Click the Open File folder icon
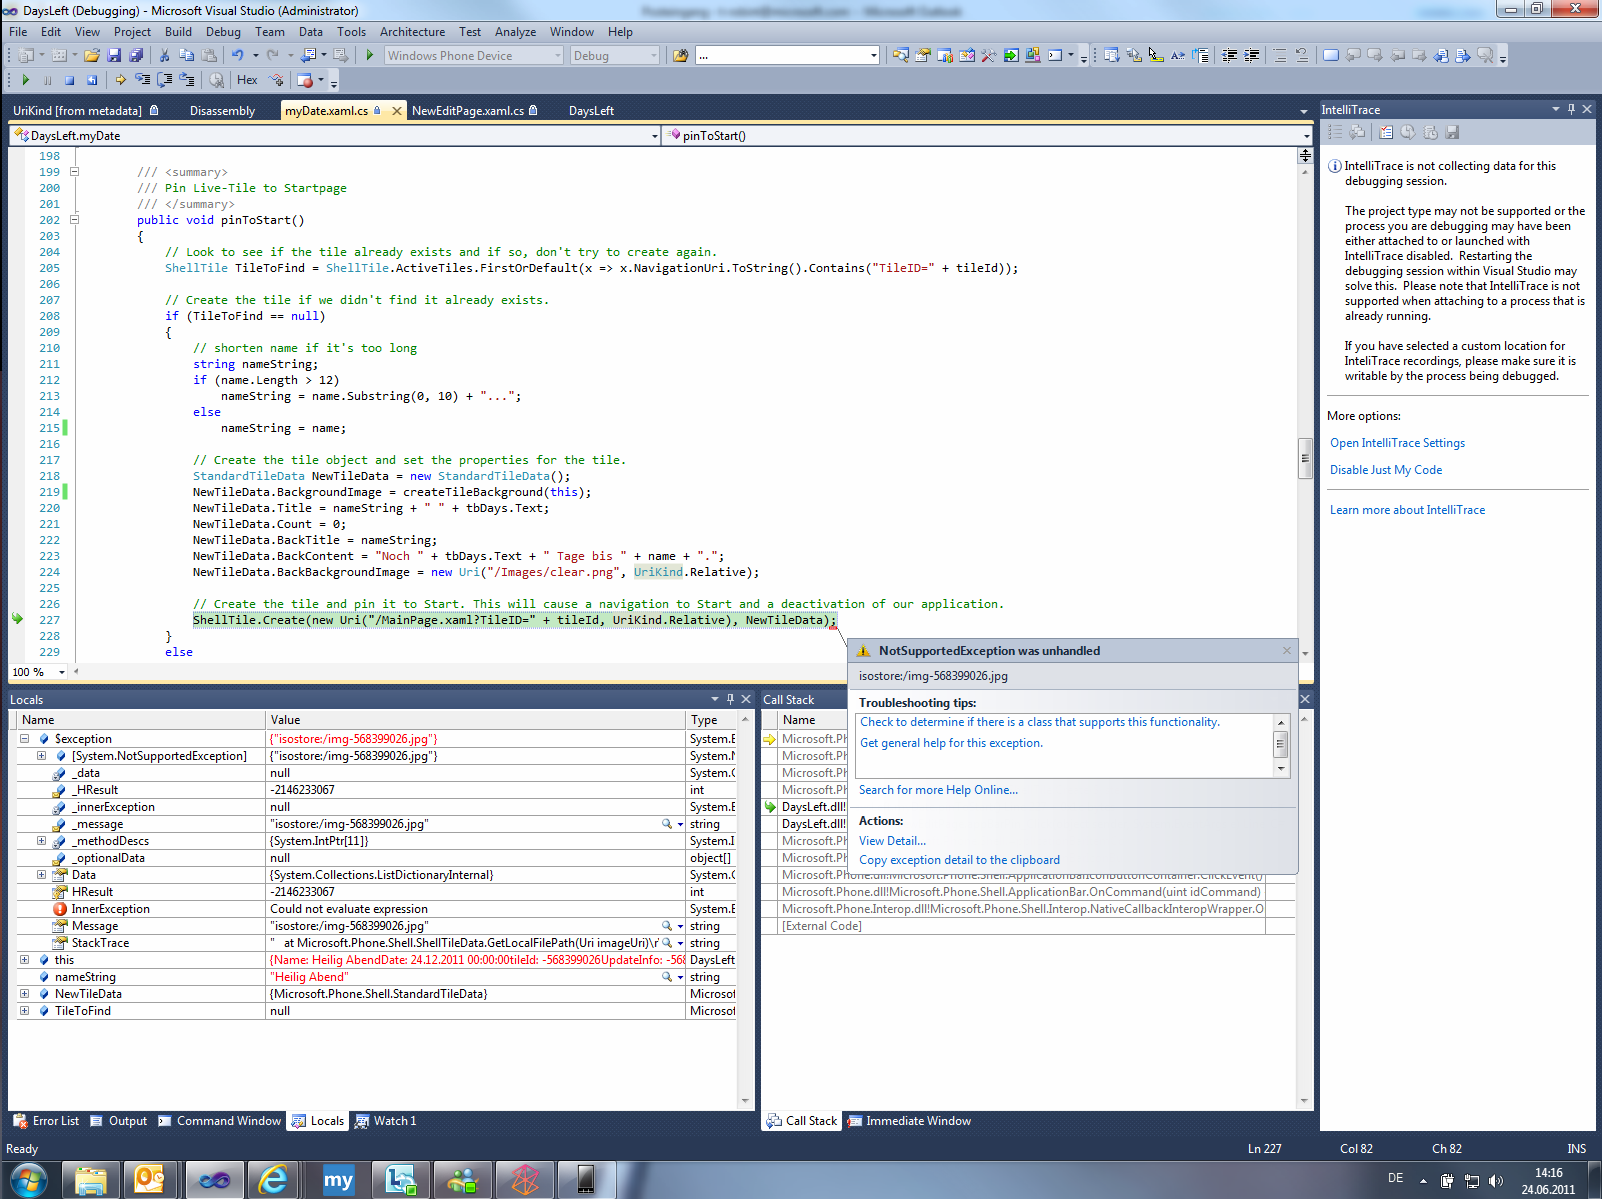The height and width of the screenshot is (1199, 1602). coord(92,55)
